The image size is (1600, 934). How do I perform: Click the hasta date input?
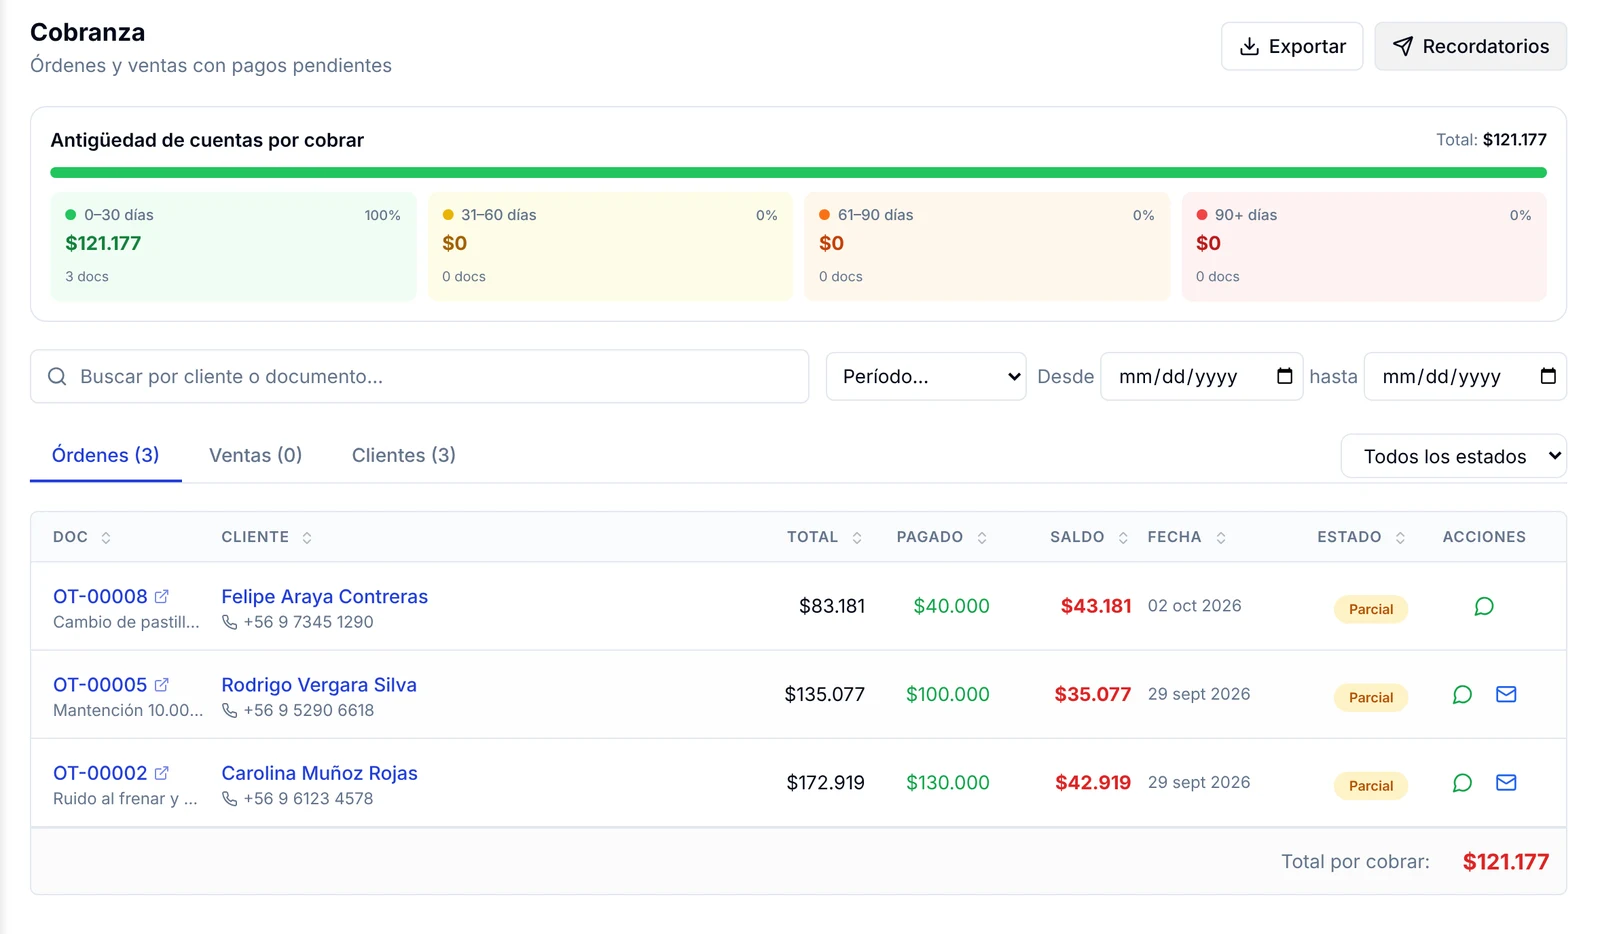click(x=1465, y=376)
